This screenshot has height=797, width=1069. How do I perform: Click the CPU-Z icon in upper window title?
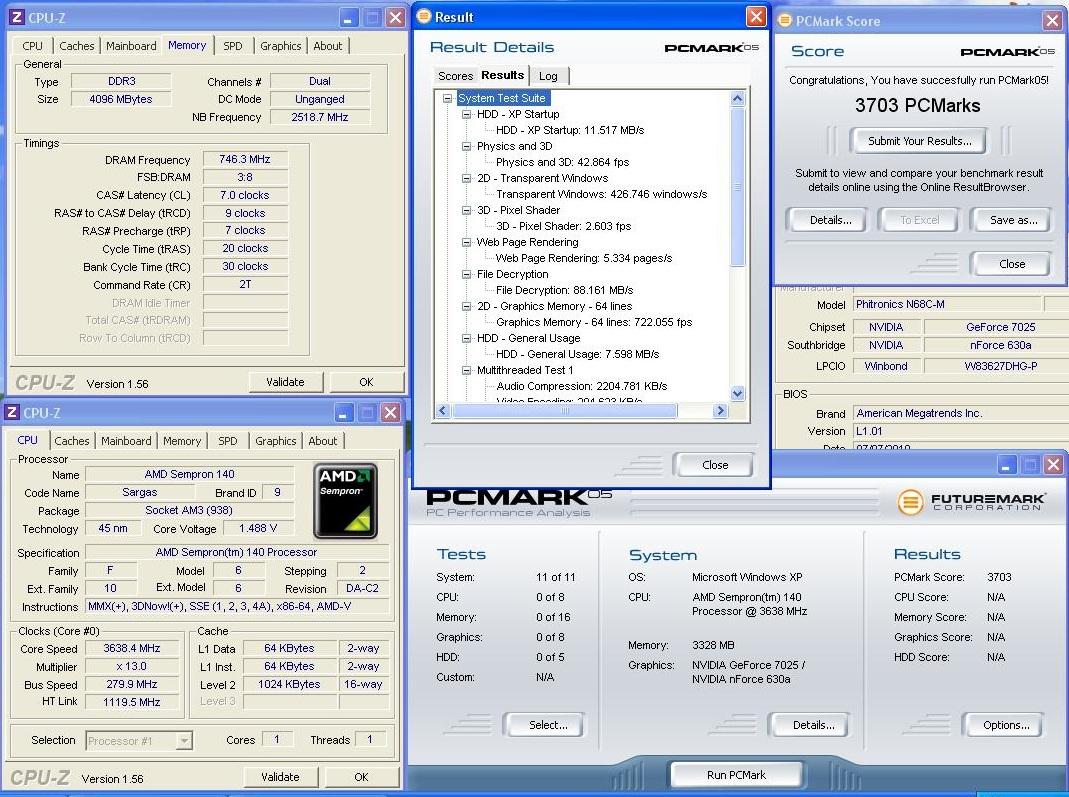pos(17,18)
